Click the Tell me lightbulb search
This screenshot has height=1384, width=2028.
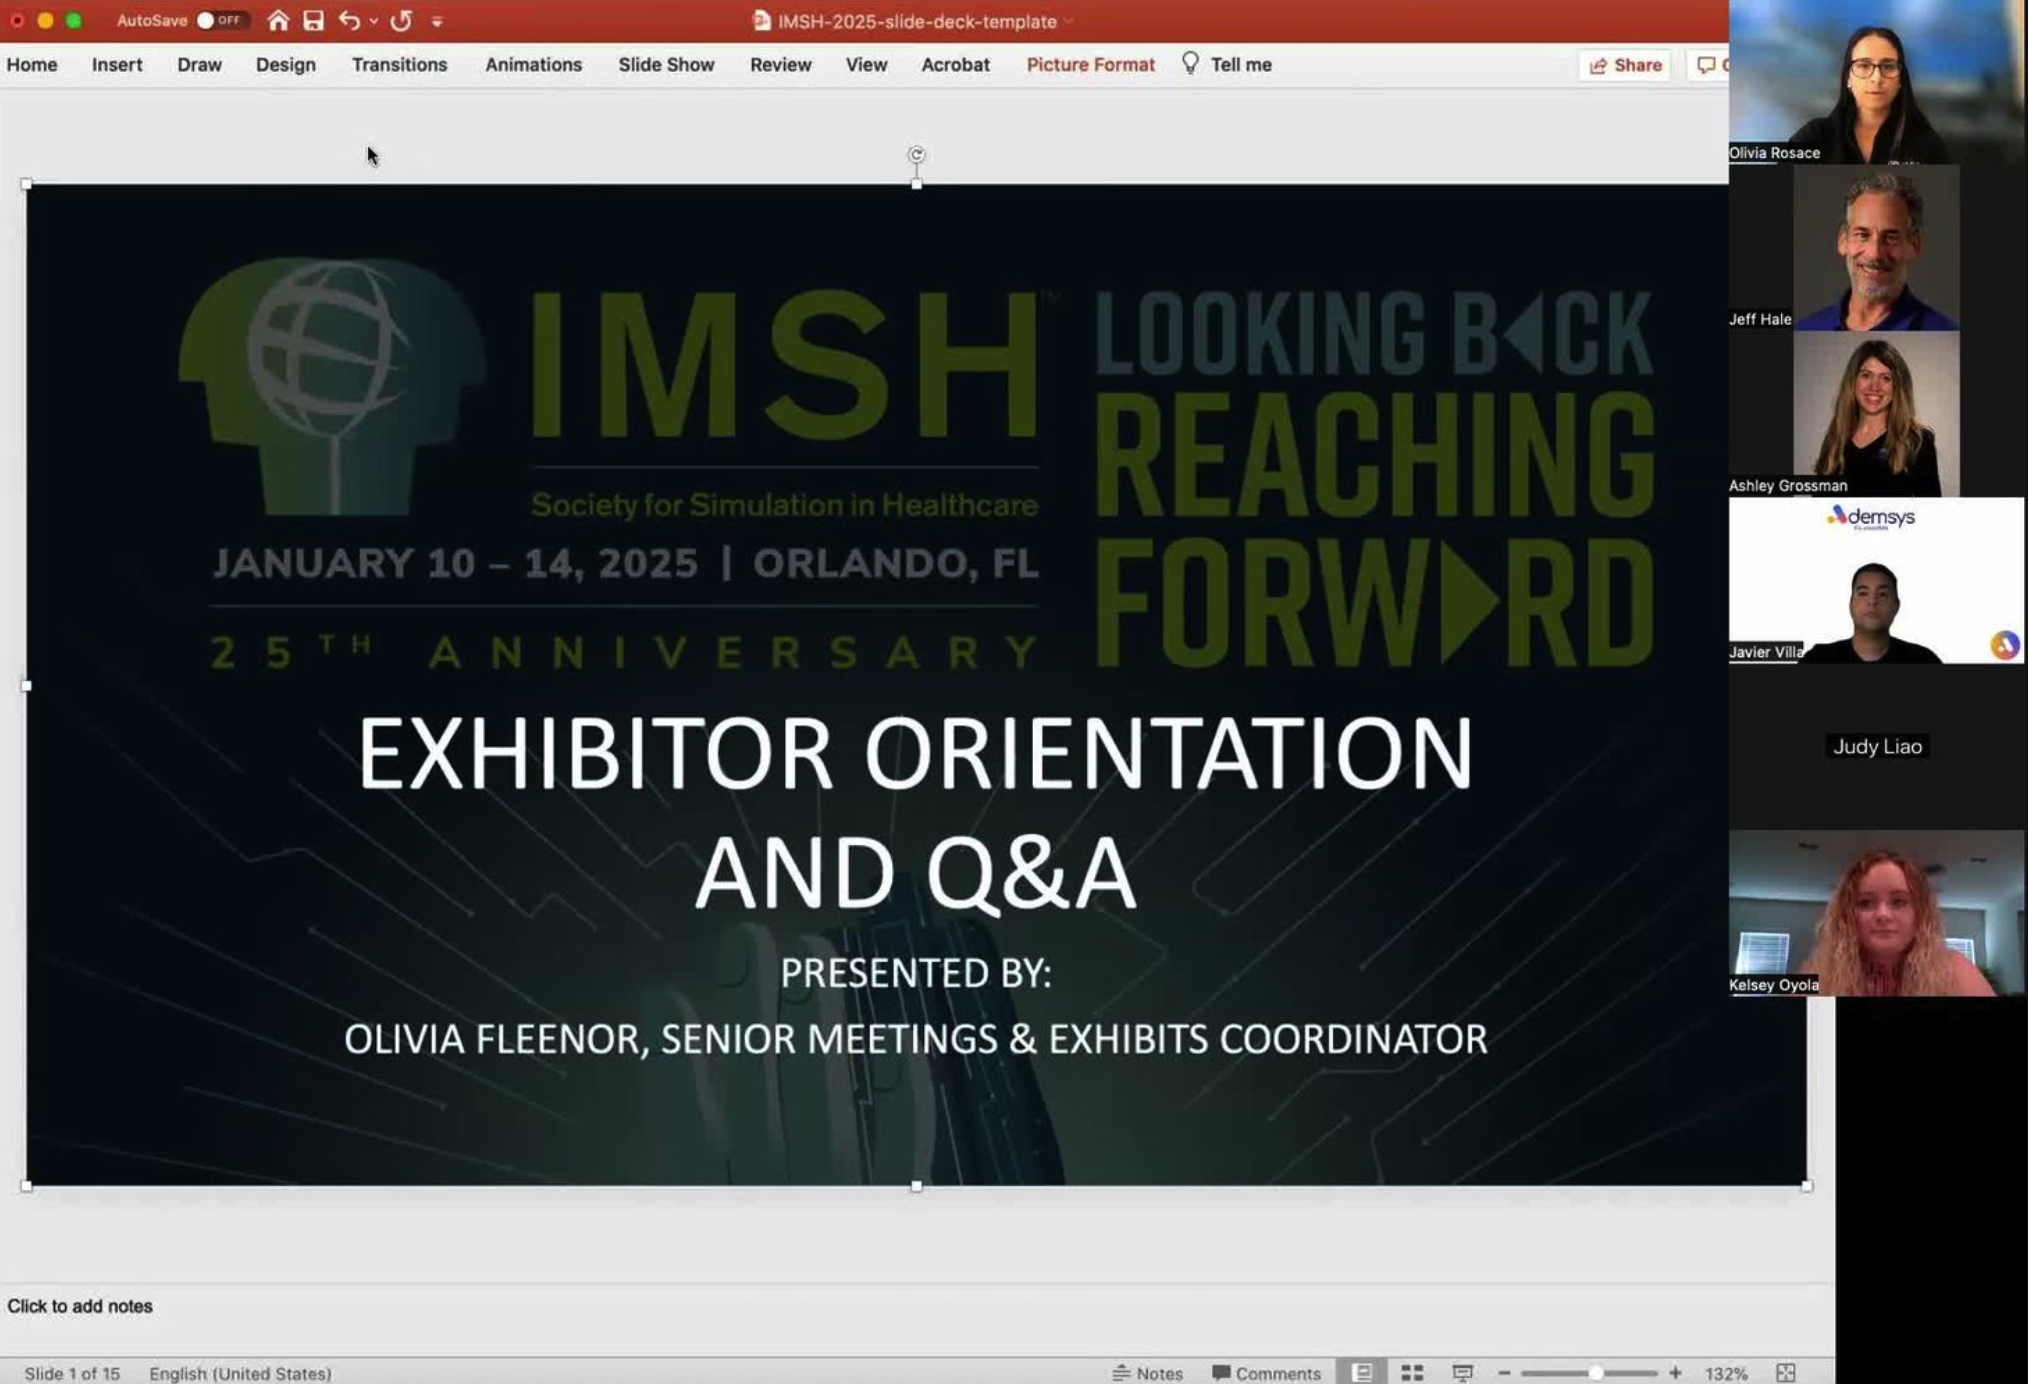1228,65
